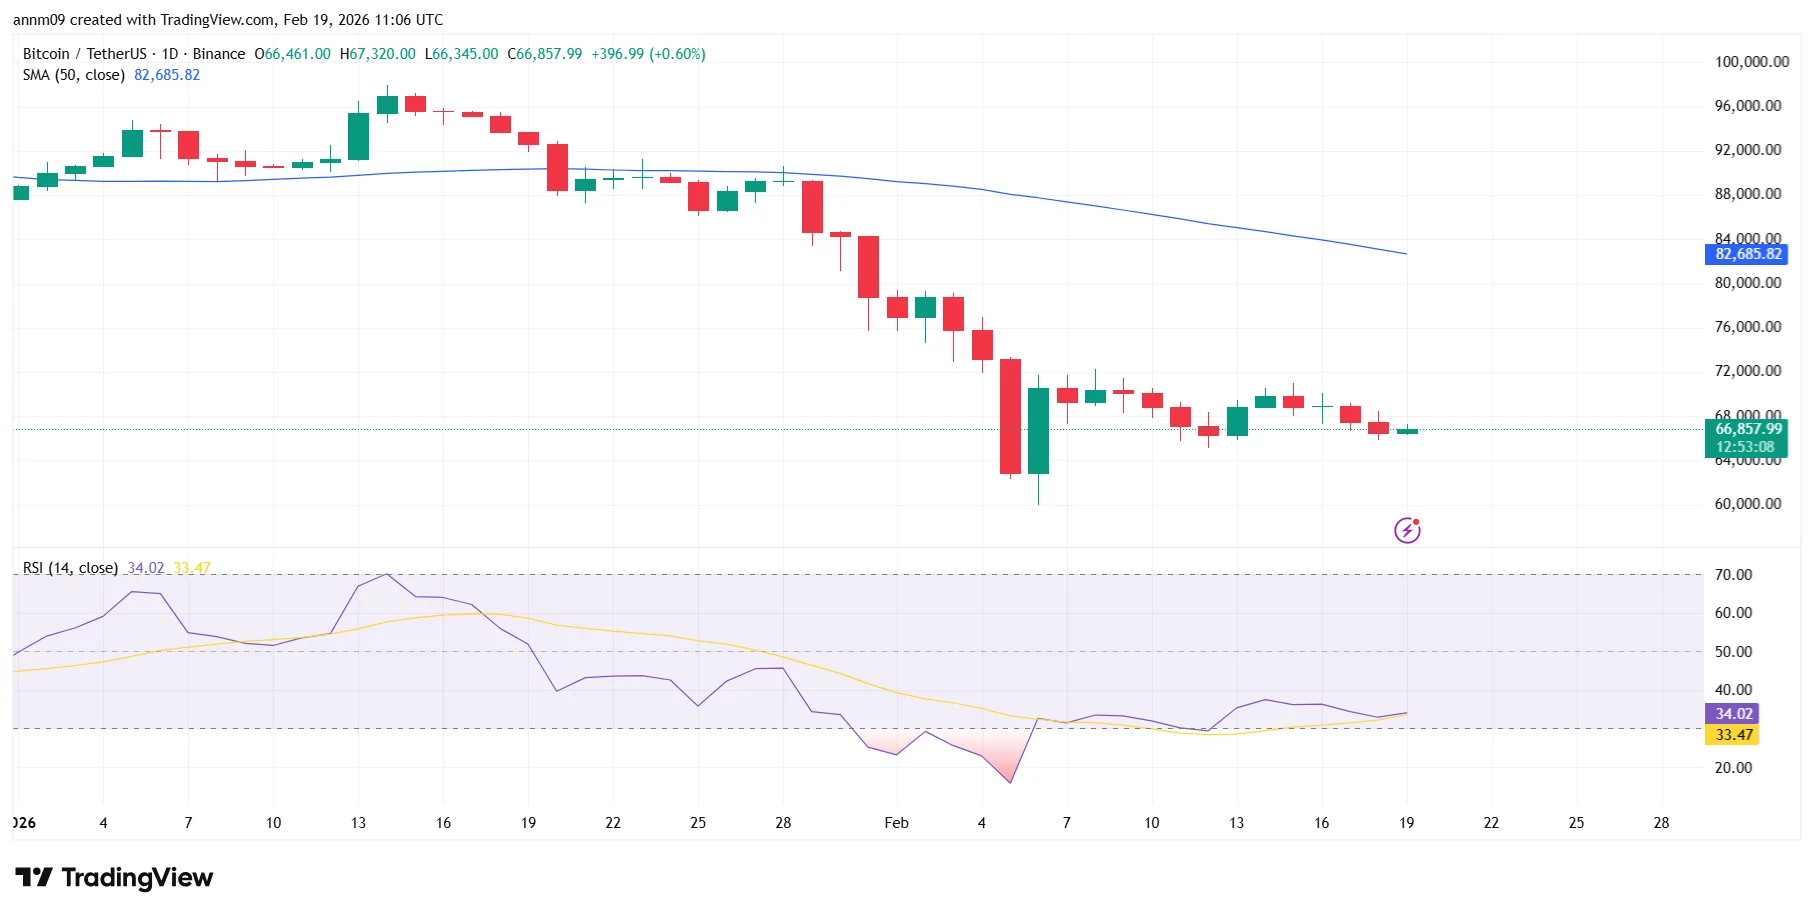1814x915 pixels.
Task: Click the TradingView logo in the bottom-left corner
Action: click(x=113, y=878)
